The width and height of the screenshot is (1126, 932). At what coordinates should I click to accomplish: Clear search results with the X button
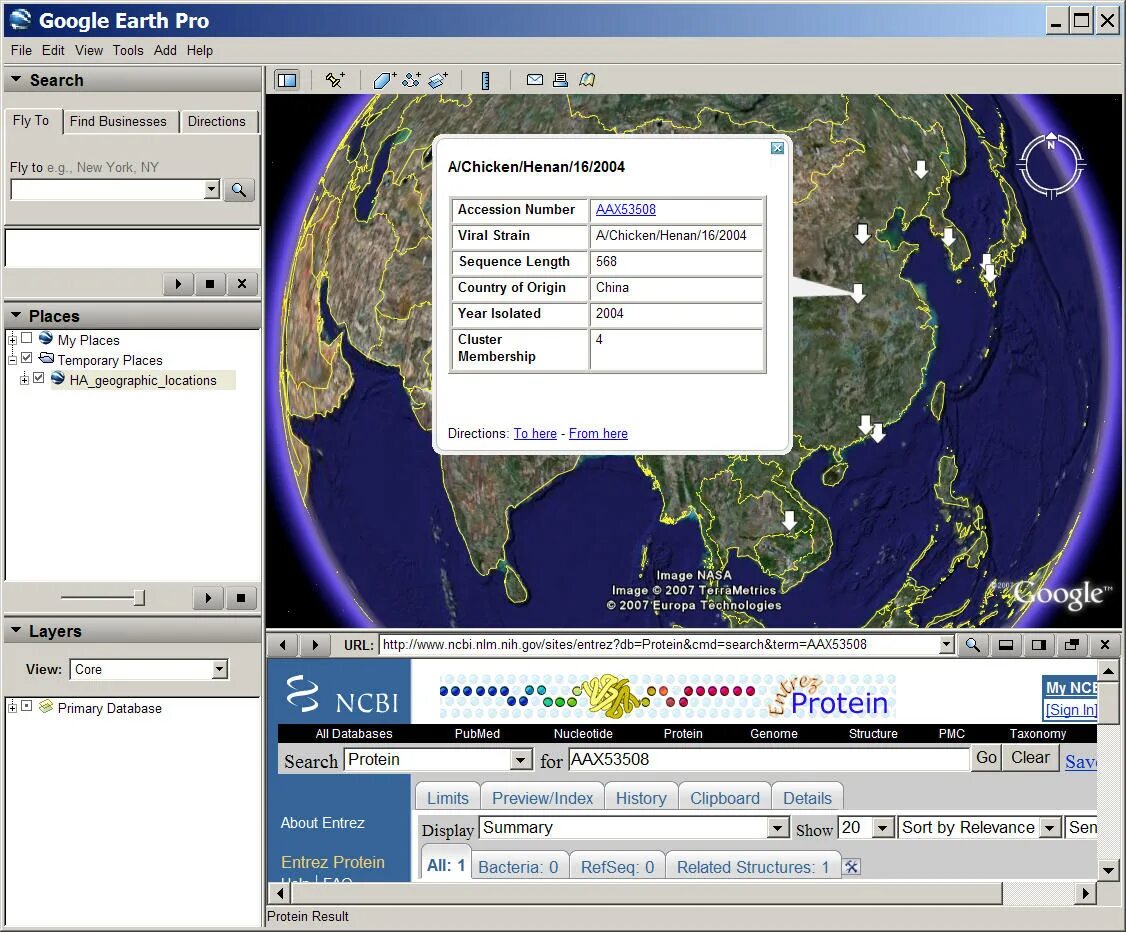(x=242, y=284)
